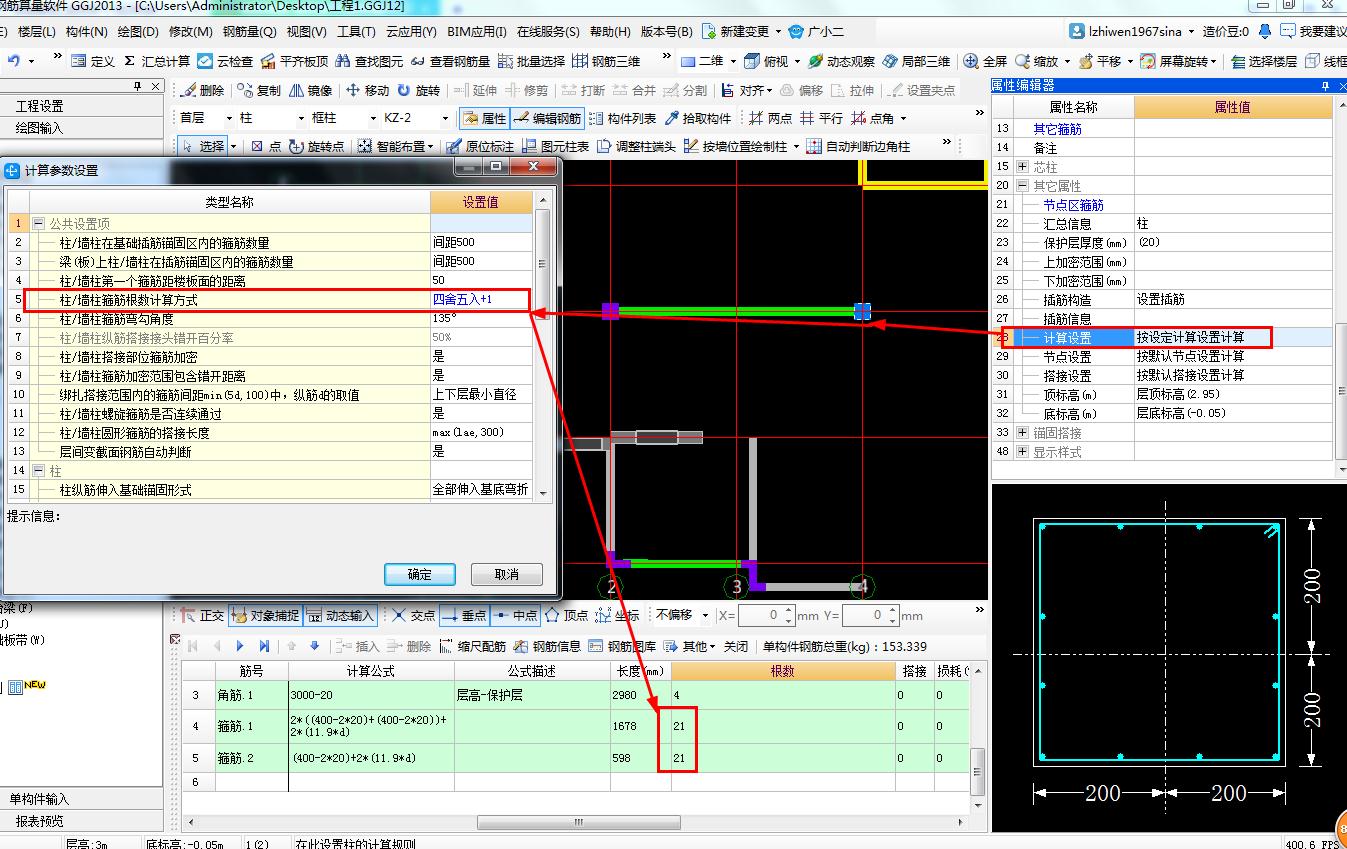Open 构件列表 component list
The width and height of the screenshot is (1347, 849).
point(622,118)
